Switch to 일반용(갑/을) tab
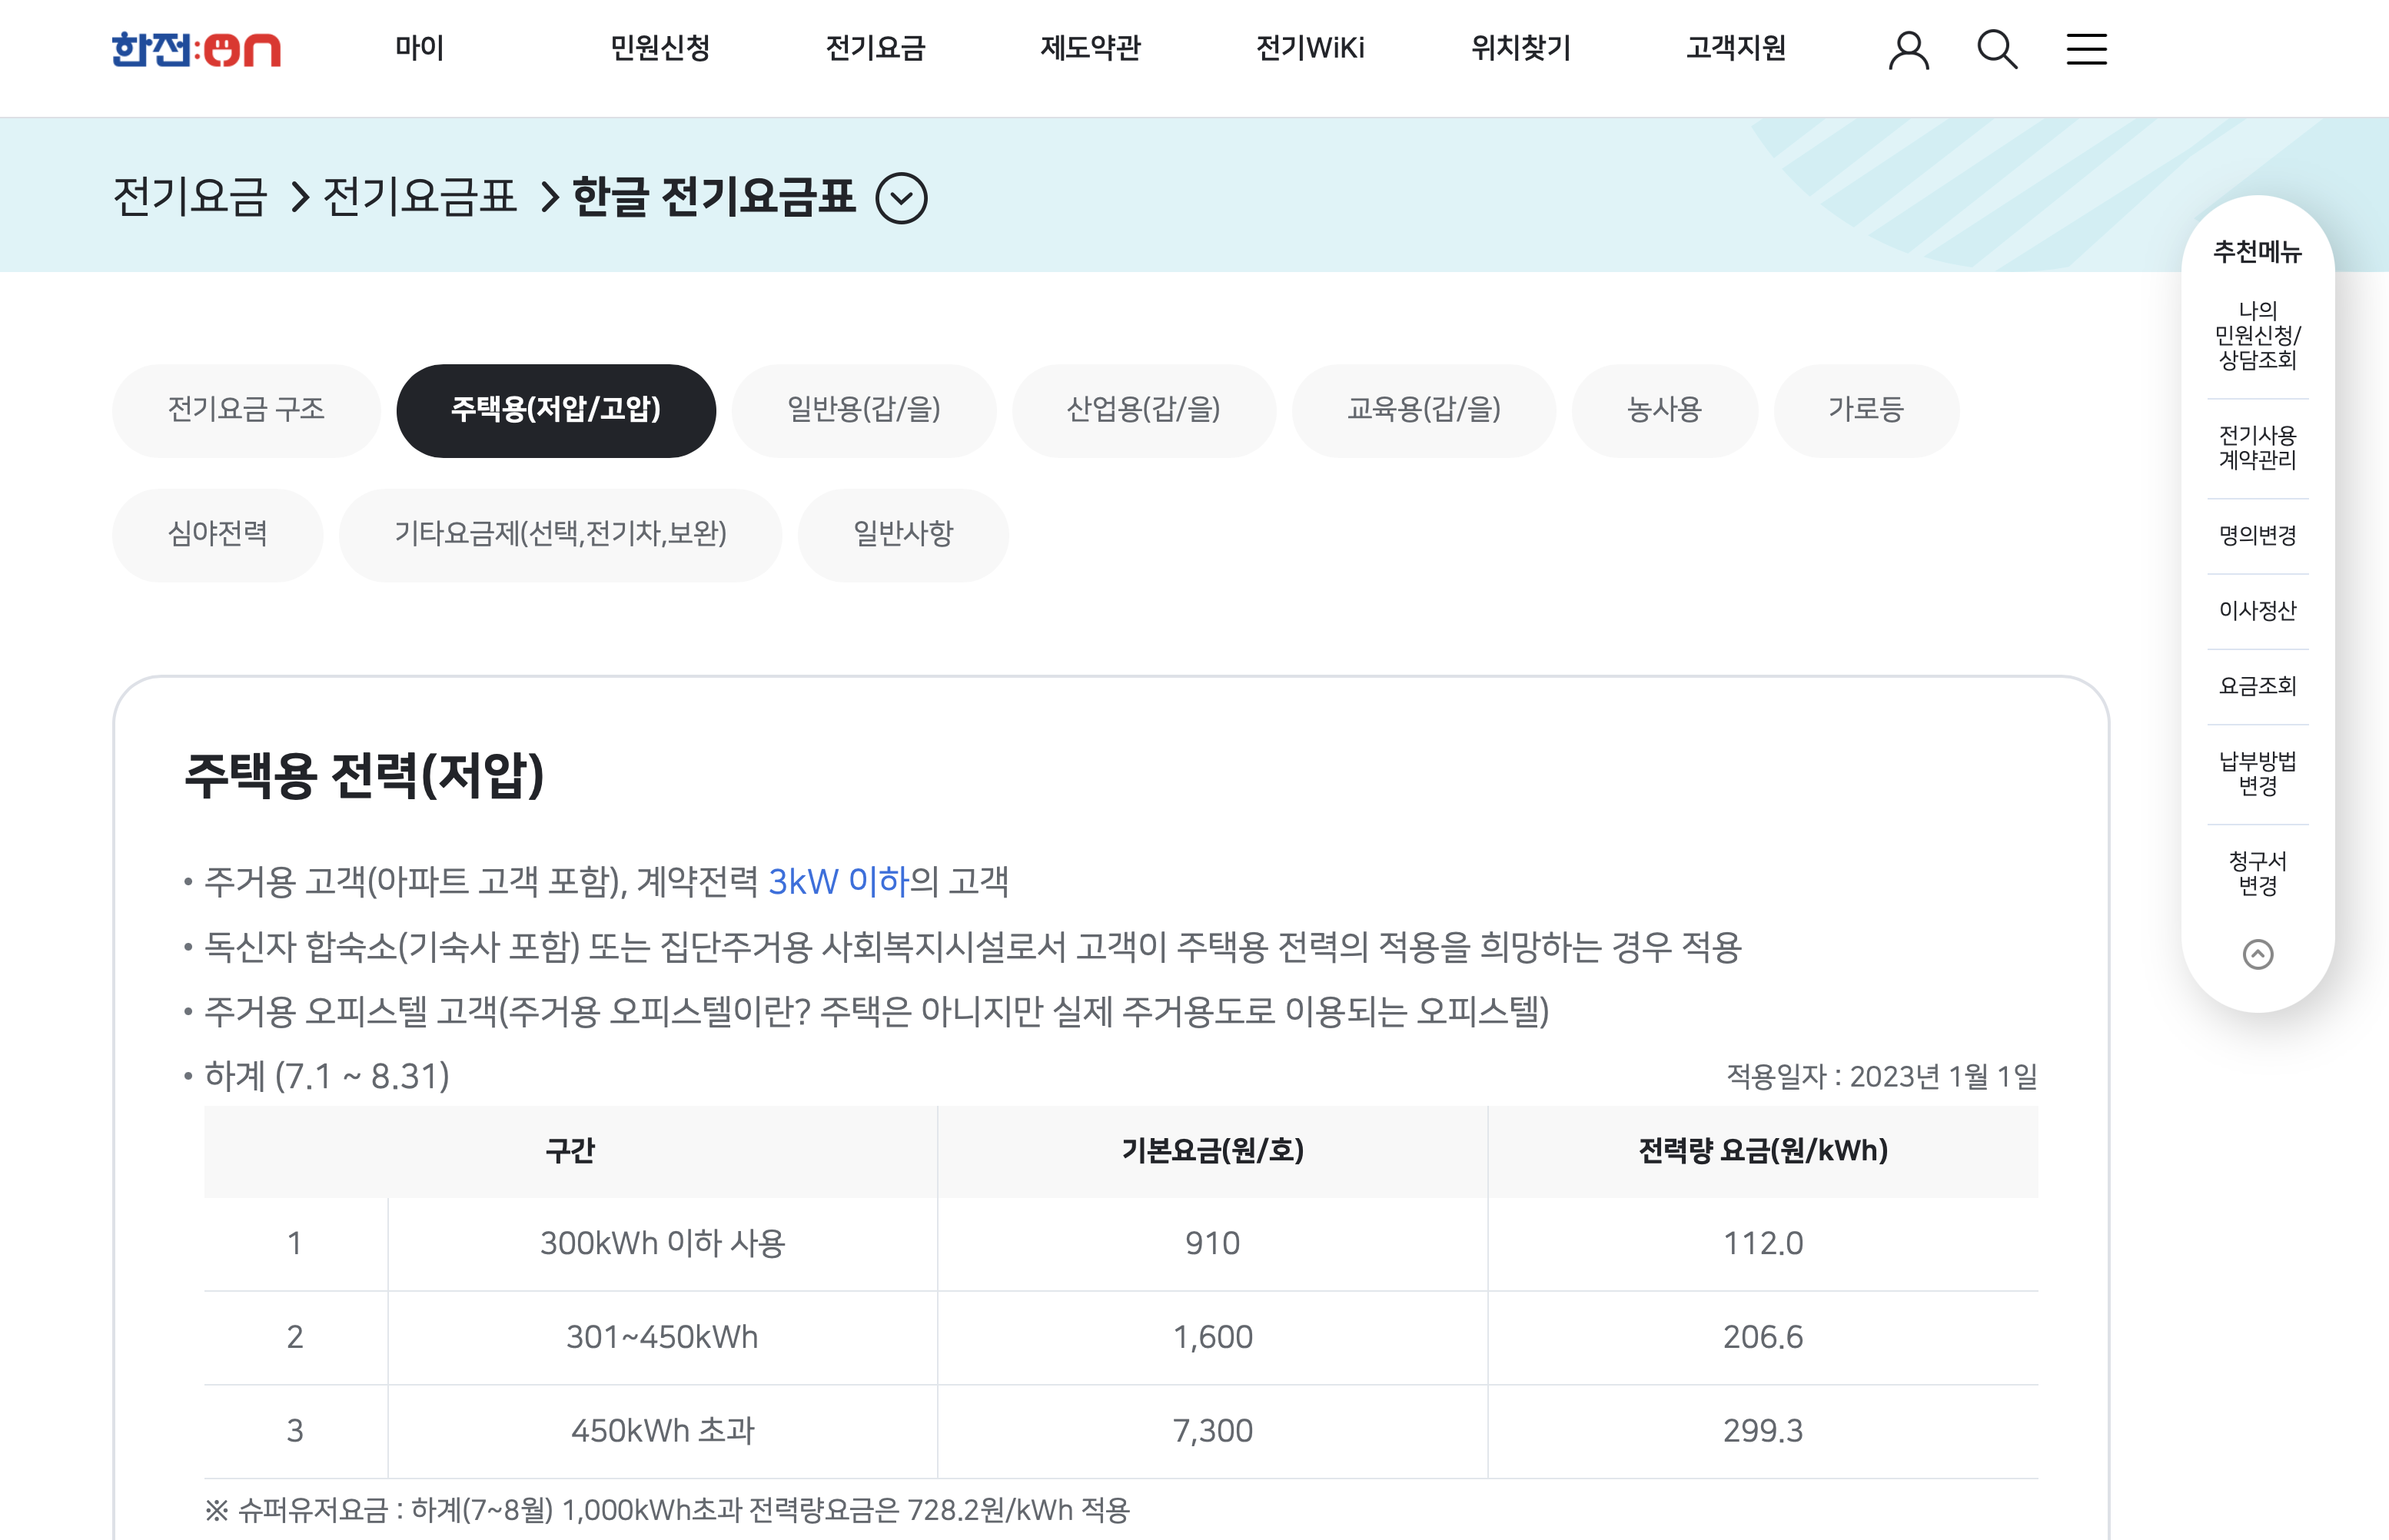 [863, 410]
